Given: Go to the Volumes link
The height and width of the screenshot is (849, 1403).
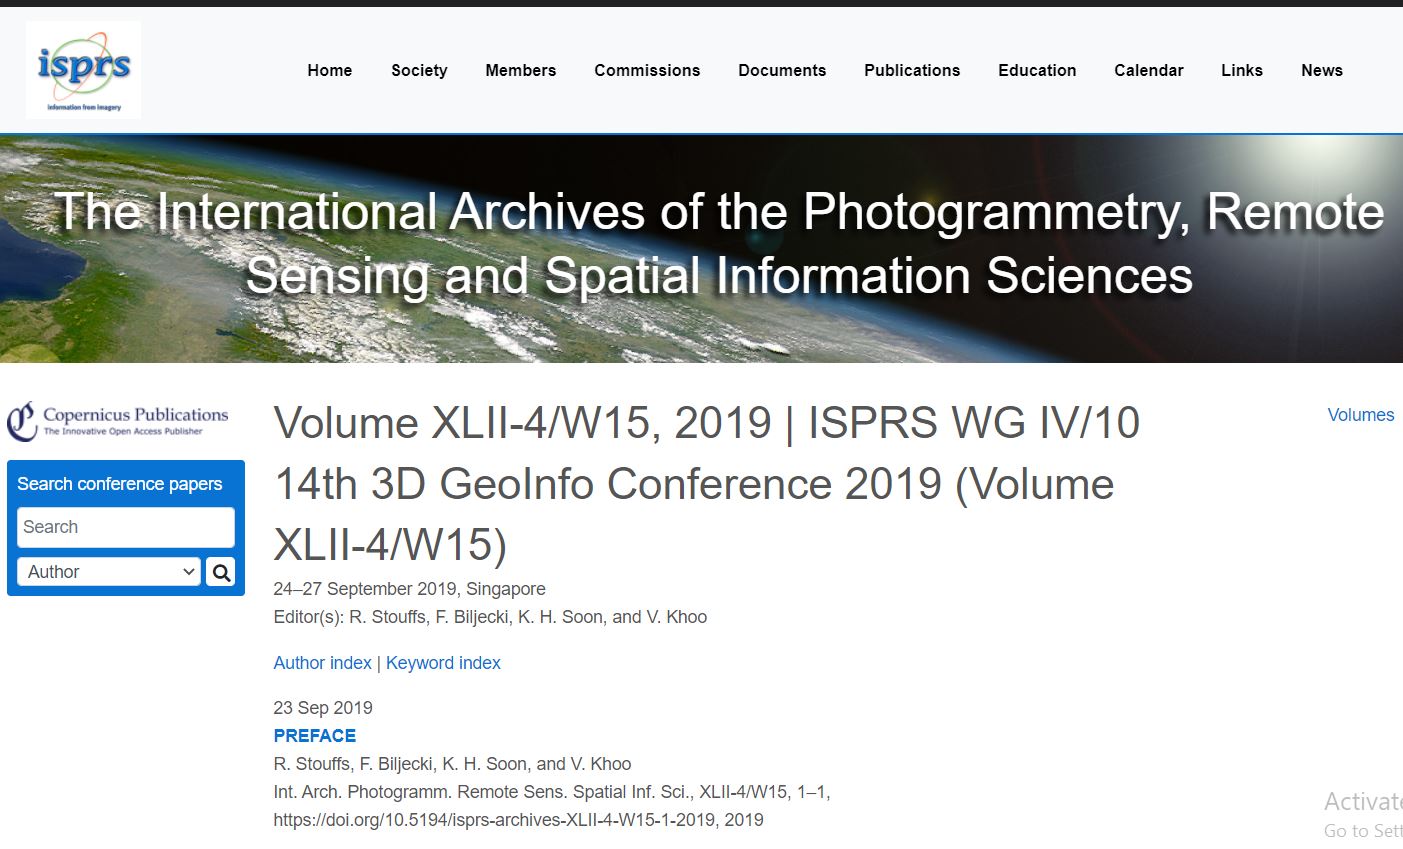Looking at the screenshot, I should tap(1361, 415).
